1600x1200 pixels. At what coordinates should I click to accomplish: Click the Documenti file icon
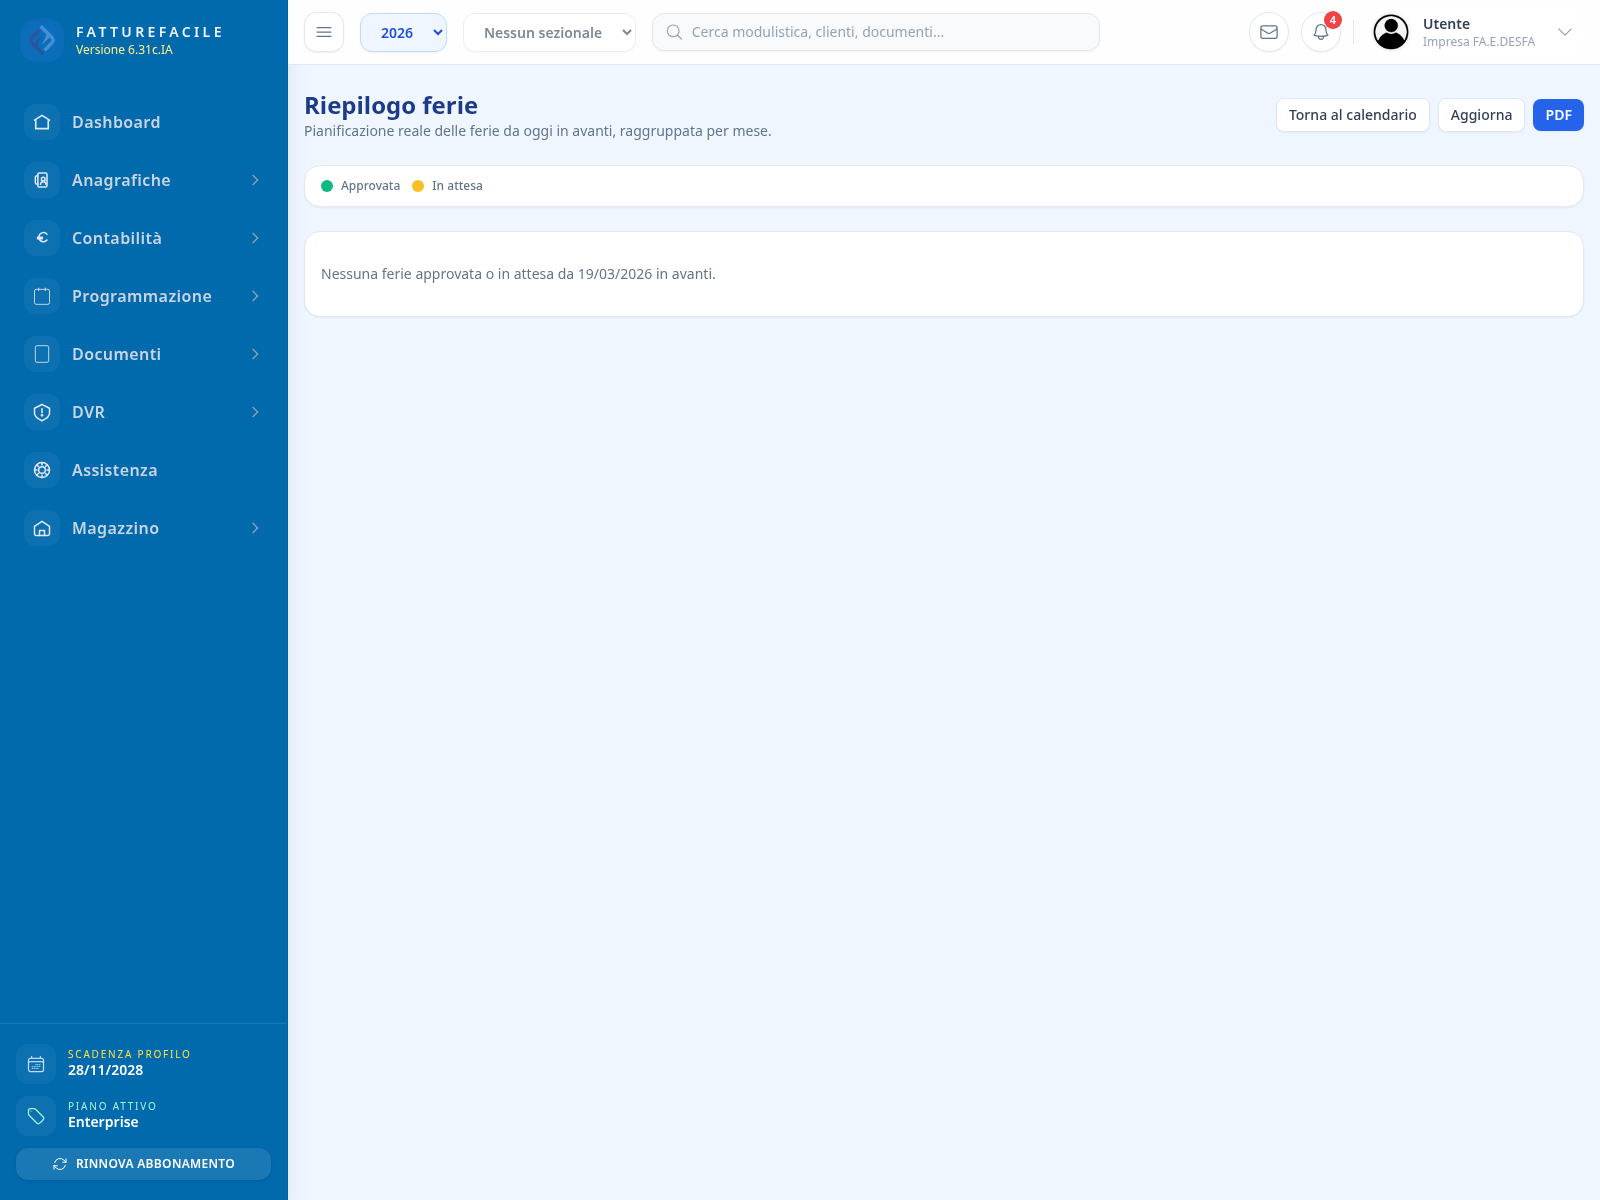click(42, 354)
